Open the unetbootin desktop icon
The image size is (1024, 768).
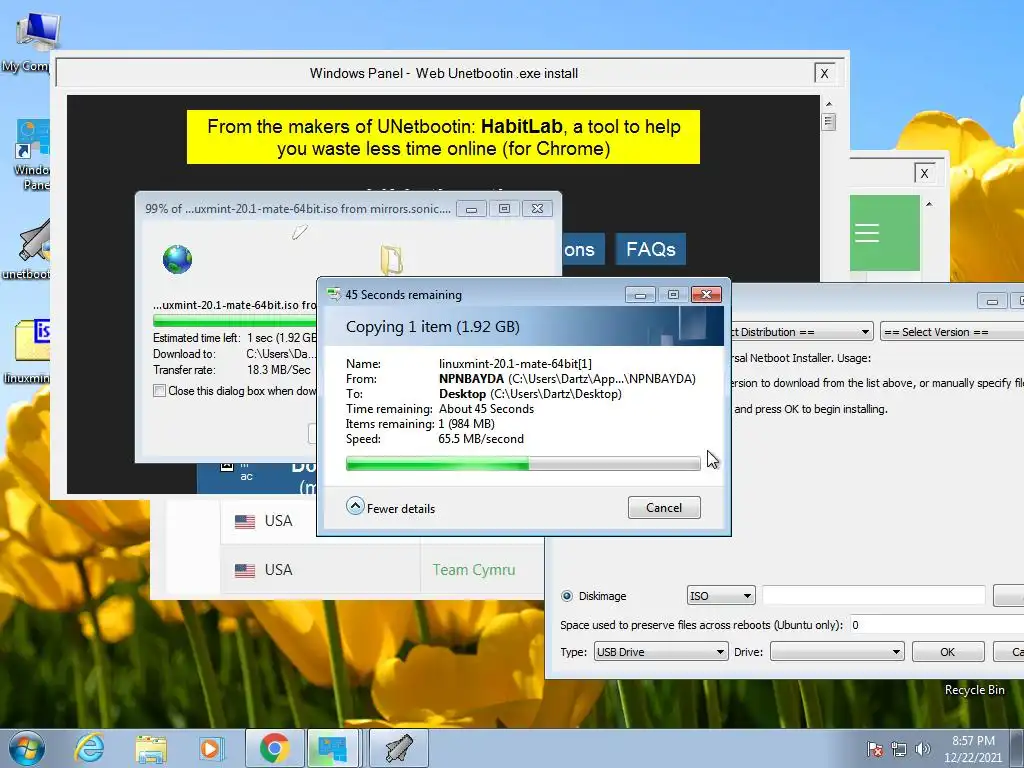click(x=29, y=251)
